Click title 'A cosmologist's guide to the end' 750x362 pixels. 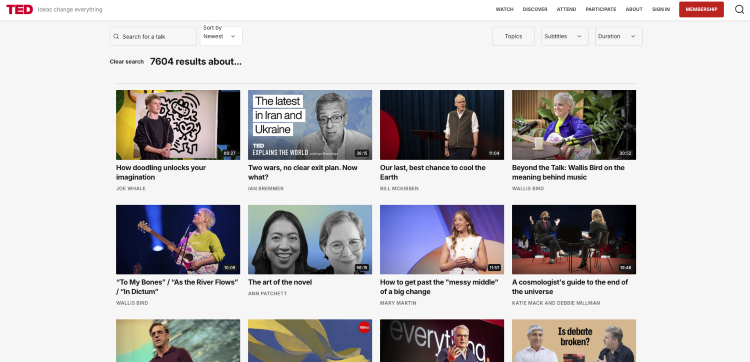(570, 287)
